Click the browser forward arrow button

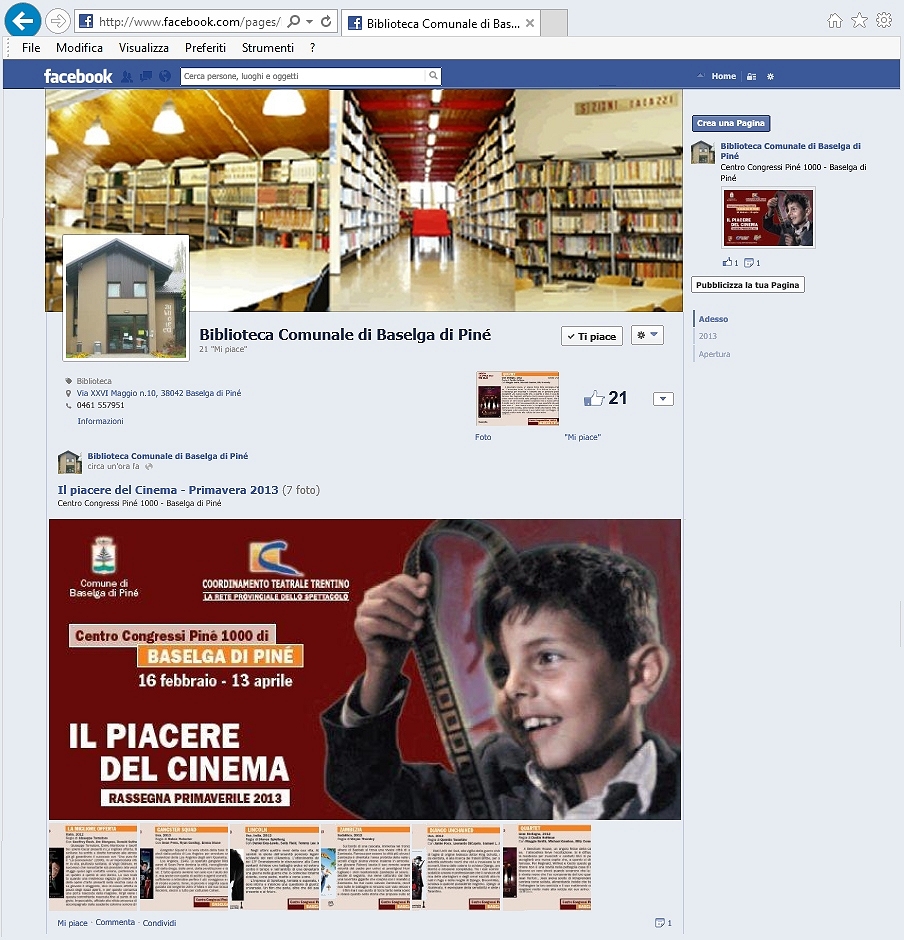pyautogui.click(x=58, y=22)
